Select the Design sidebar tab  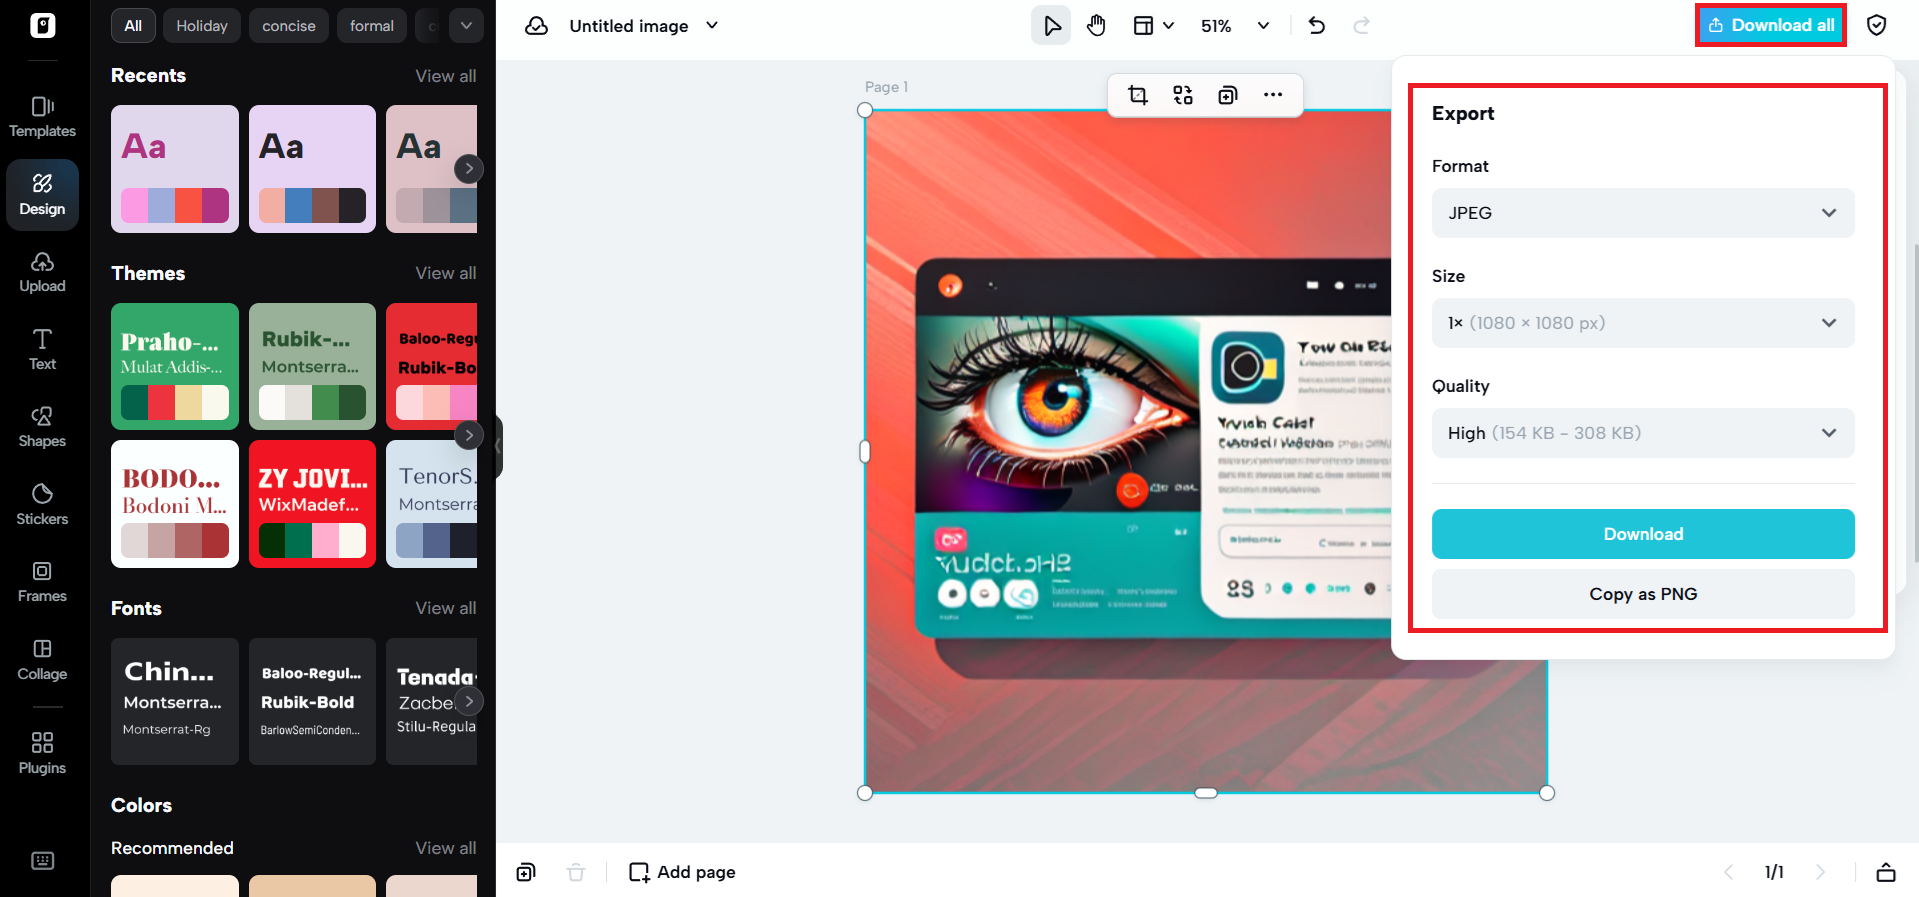point(42,195)
